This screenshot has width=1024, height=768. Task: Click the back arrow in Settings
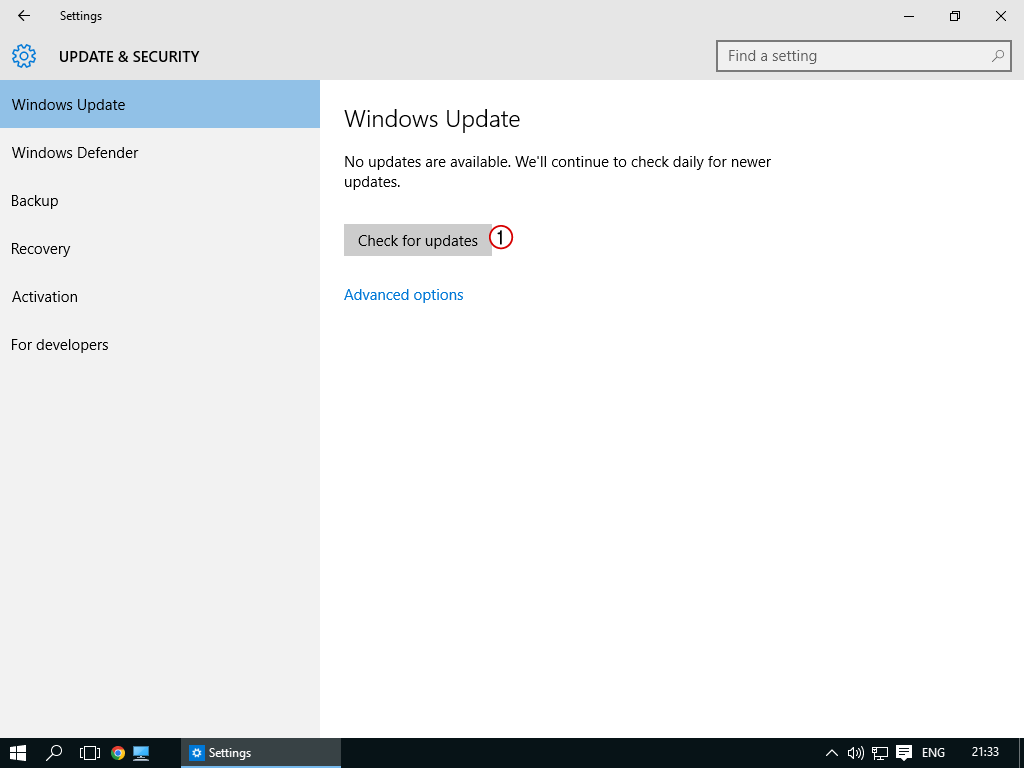(x=24, y=16)
